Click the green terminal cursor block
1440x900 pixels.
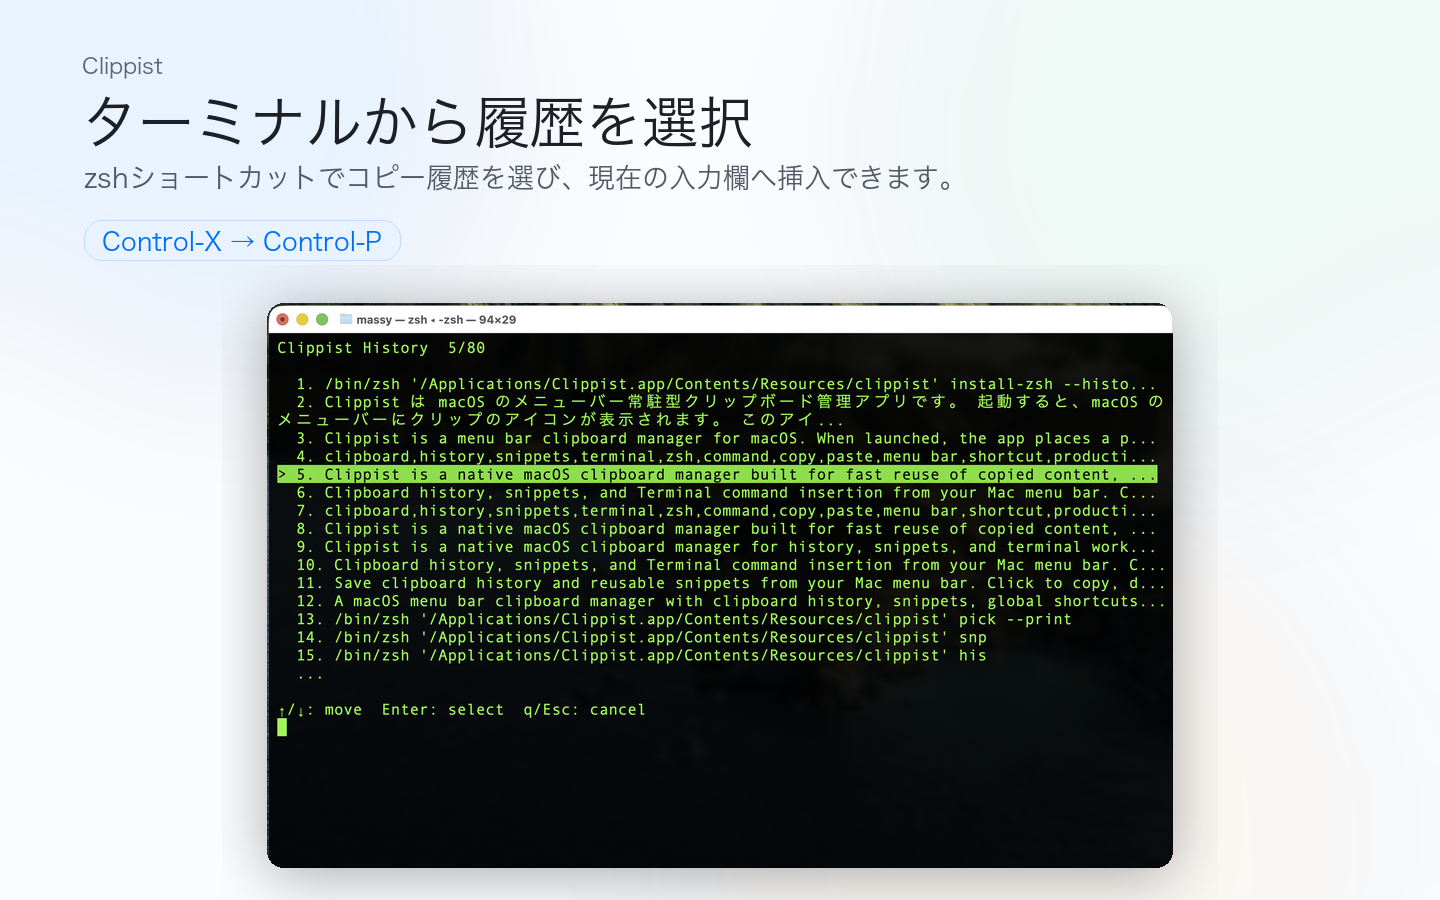282,728
